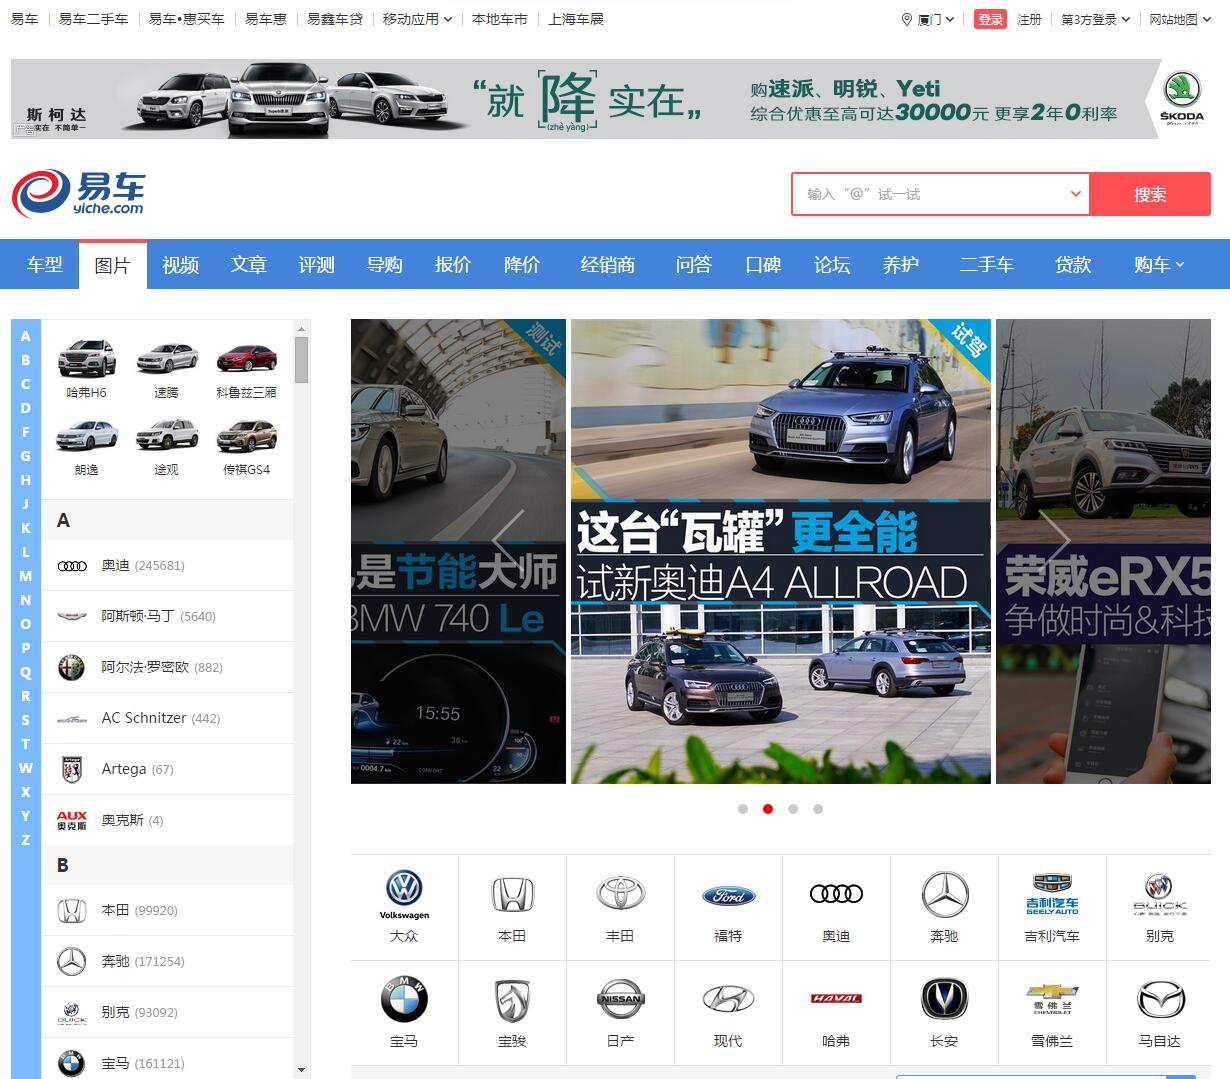Image resolution: width=1230 pixels, height=1079 pixels.
Task: Open the 上海车展 top link
Action: coord(576,19)
